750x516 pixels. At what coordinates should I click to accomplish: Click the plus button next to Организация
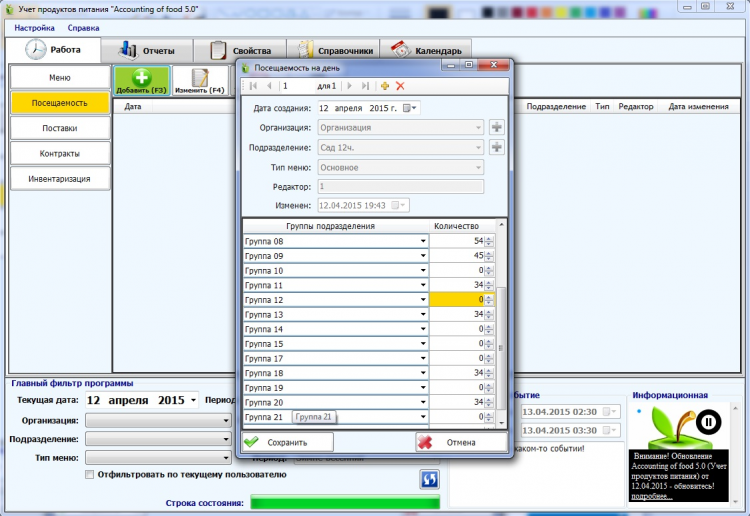click(497, 127)
